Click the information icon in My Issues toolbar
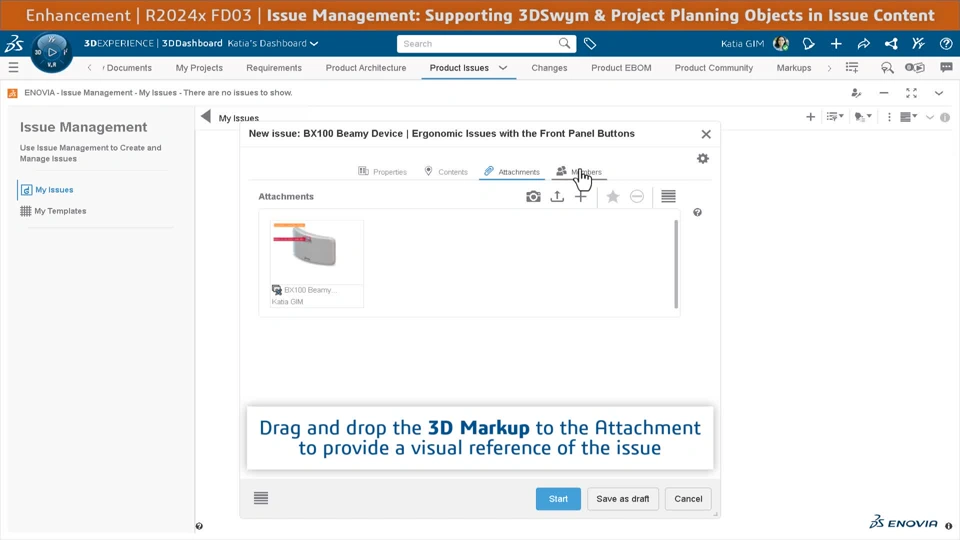960x540 pixels. pos(945,118)
